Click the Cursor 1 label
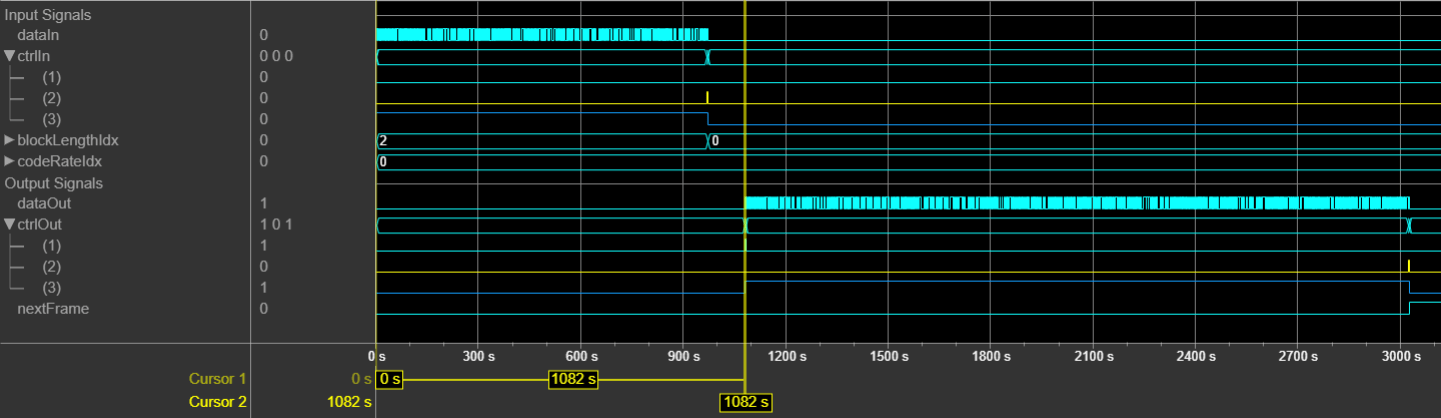1441x418 pixels. (x=218, y=379)
